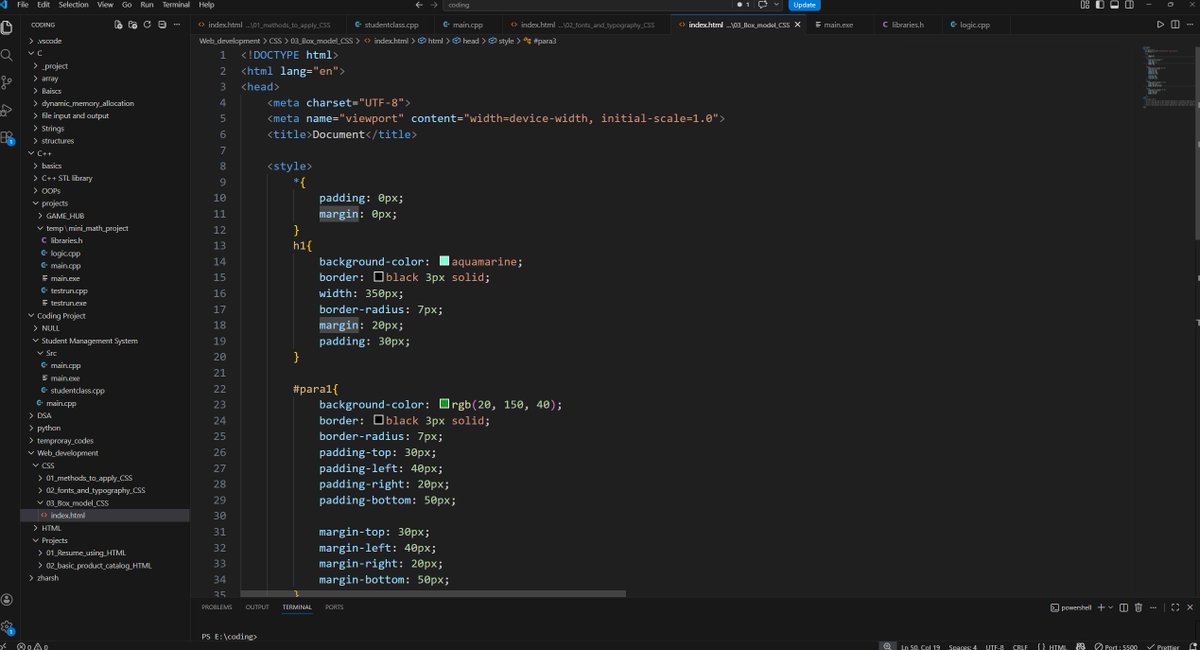Close the terminal panel
Image resolution: width=1200 pixels, height=650 pixels.
[1190, 607]
